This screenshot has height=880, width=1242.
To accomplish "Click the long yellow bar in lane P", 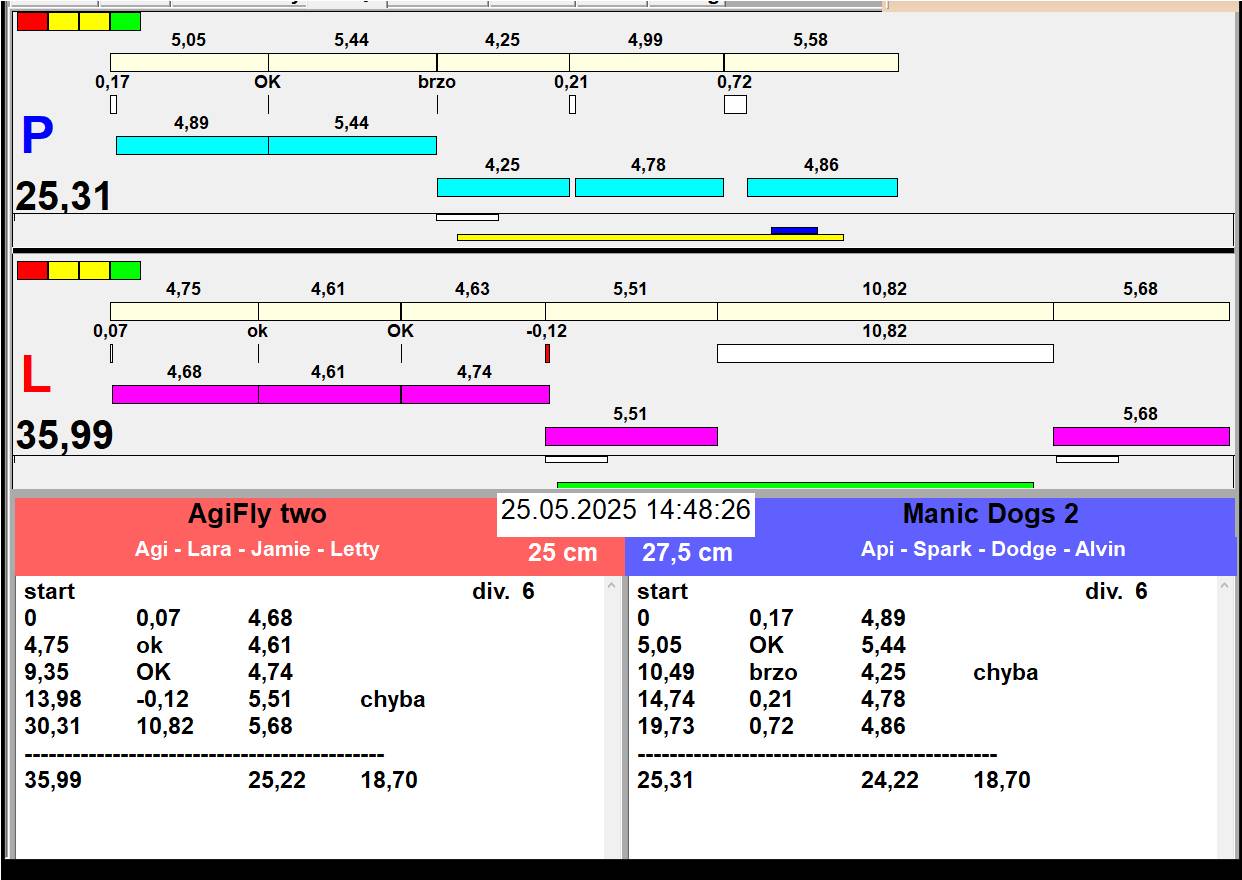I will click(650, 237).
